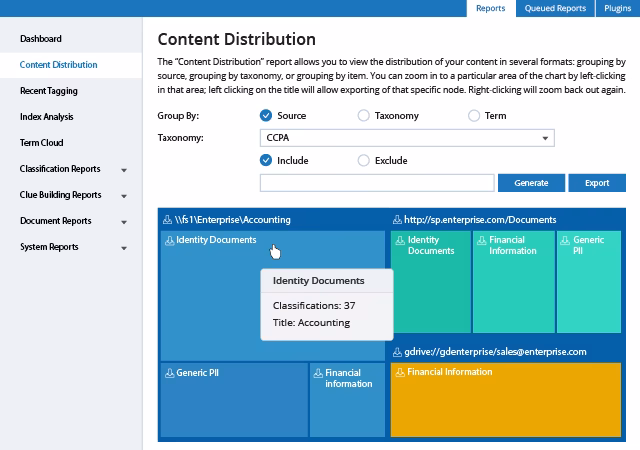Image resolution: width=640 pixels, height=450 pixels.
Task: Click export icon next to sp.enterprise.com/Documents
Action: coord(397,220)
